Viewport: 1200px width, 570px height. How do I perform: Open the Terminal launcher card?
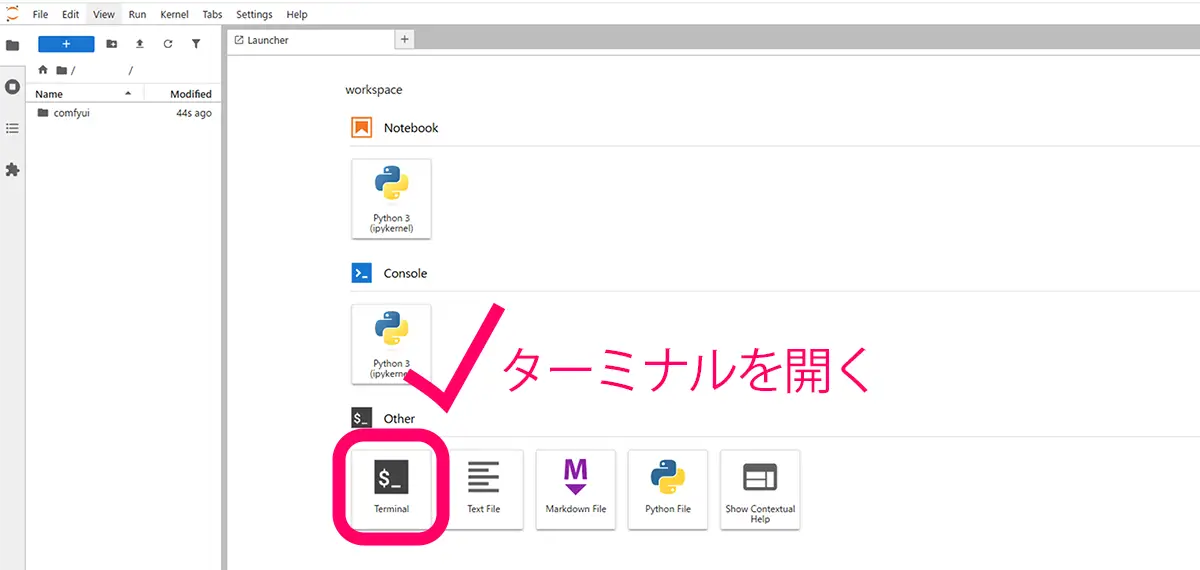coord(391,488)
